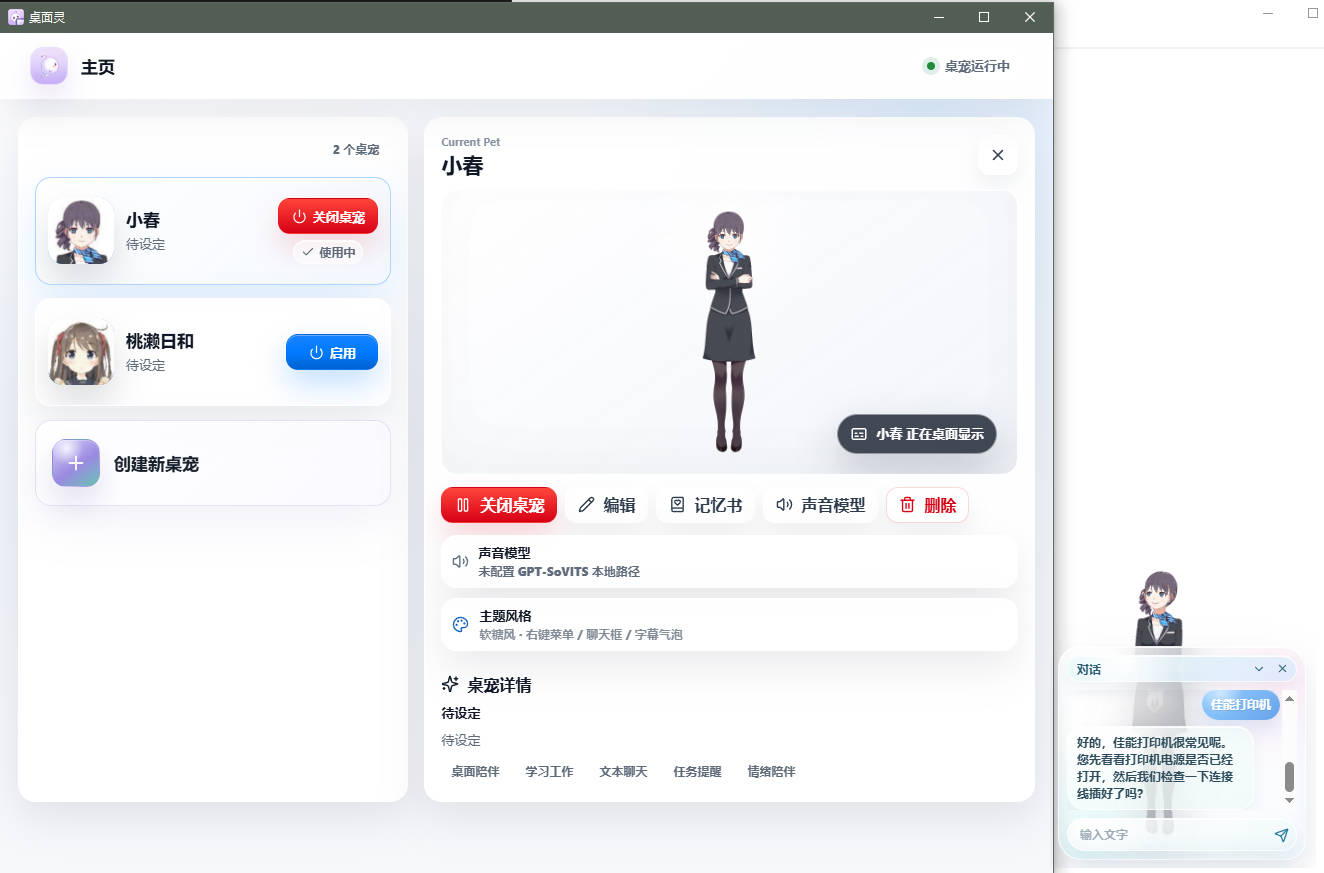Image resolution: width=1324 pixels, height=873 pixels.
Task: Select the 学习工作 tag
Action: coord(549,771)
